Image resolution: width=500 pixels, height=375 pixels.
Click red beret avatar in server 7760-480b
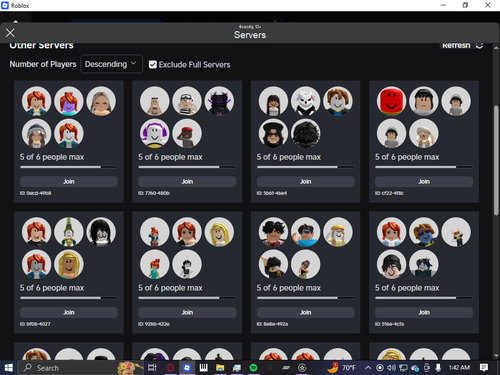pos(187,133)
